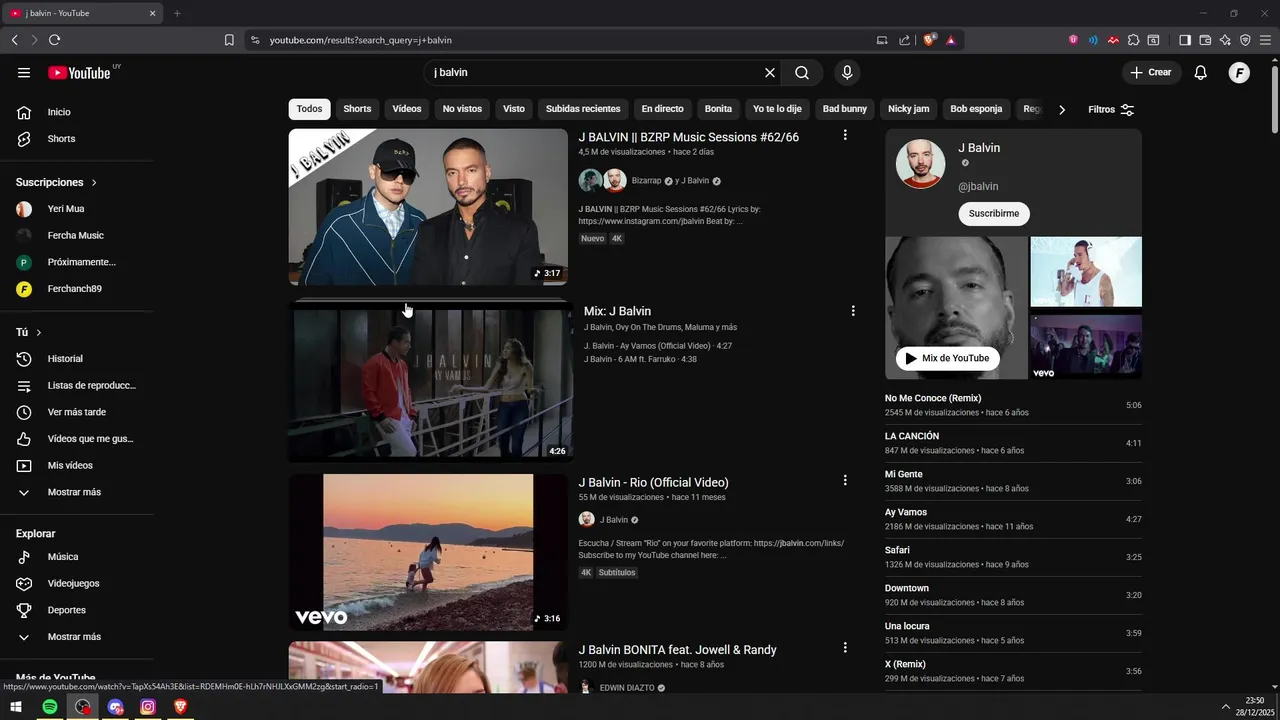Subscribe using the Suscribirme button
This screenshot has width=1280, height=720.
pos(994,213)
